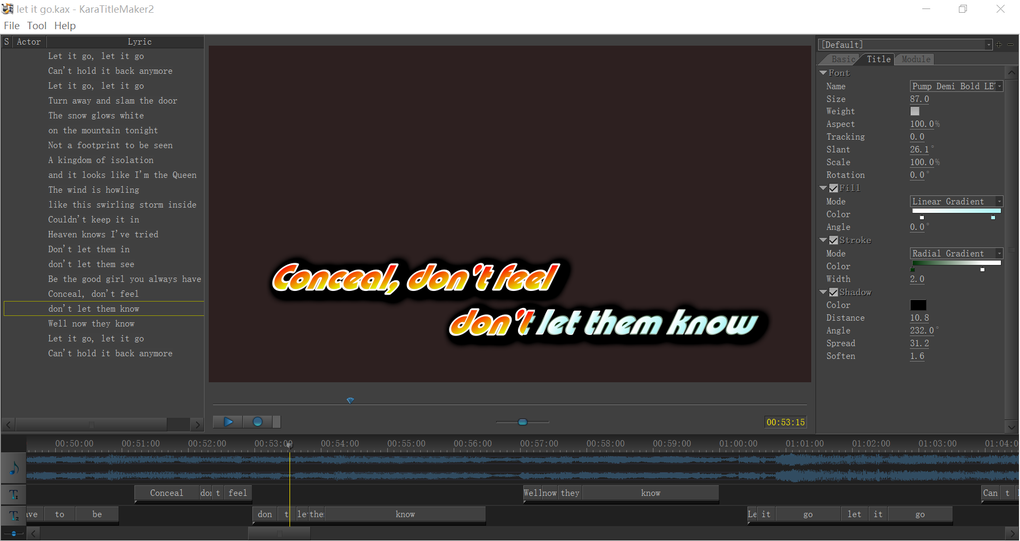The image size is (1020, 541).
Task: Open the font Name dropdown
Action: (956, 86)
